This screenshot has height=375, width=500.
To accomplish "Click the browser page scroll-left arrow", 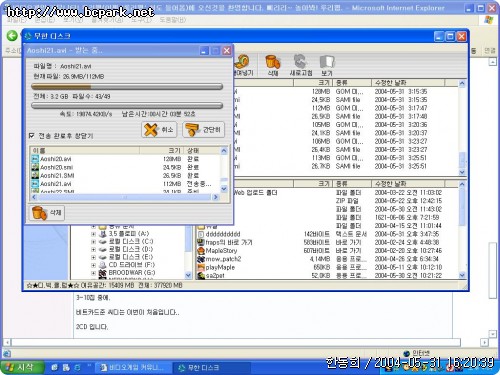I will (x=7, y=342).
